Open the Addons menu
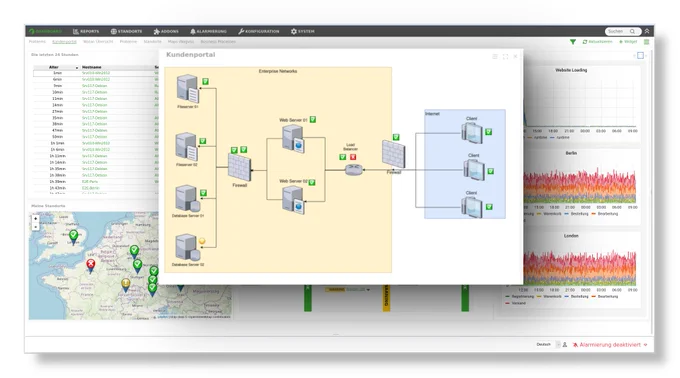This screenshot has height=378, width=680. coord(166,31)
